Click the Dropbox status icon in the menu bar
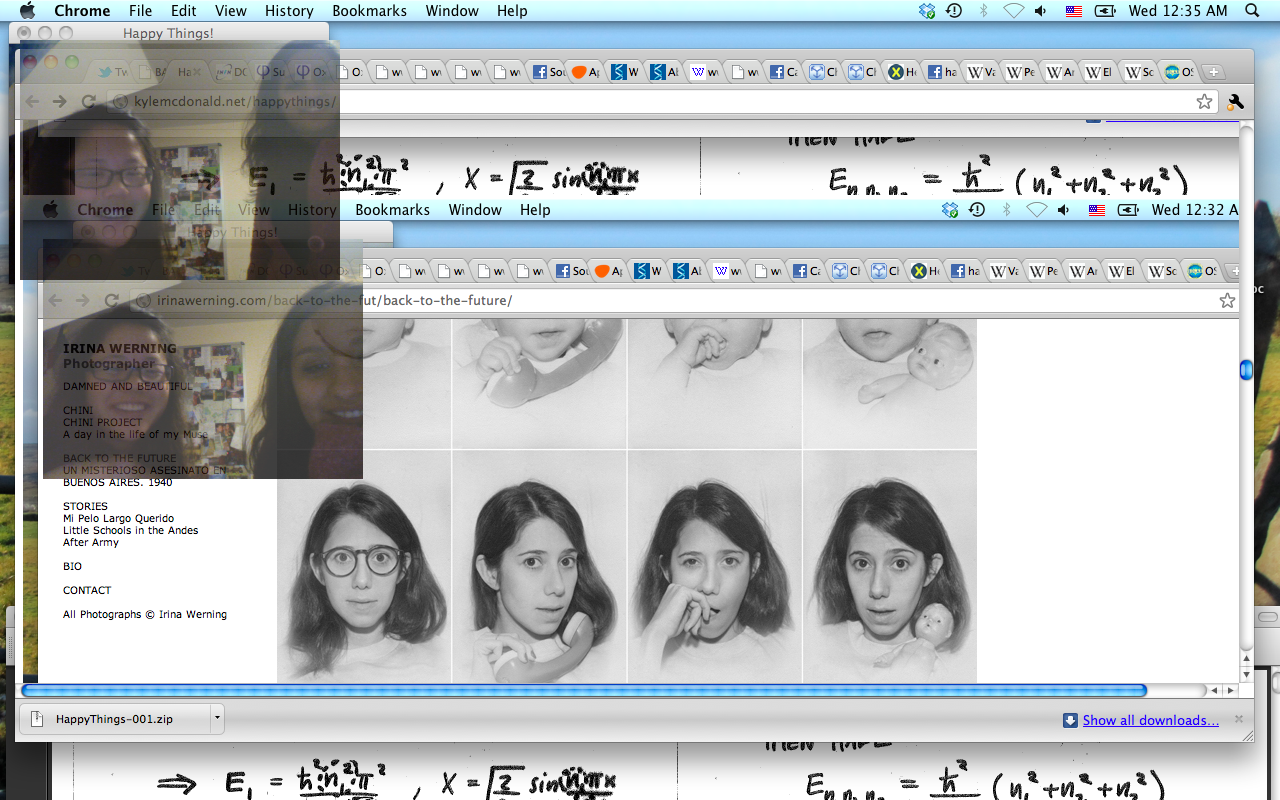1280x800 pixels. (927, 11)
